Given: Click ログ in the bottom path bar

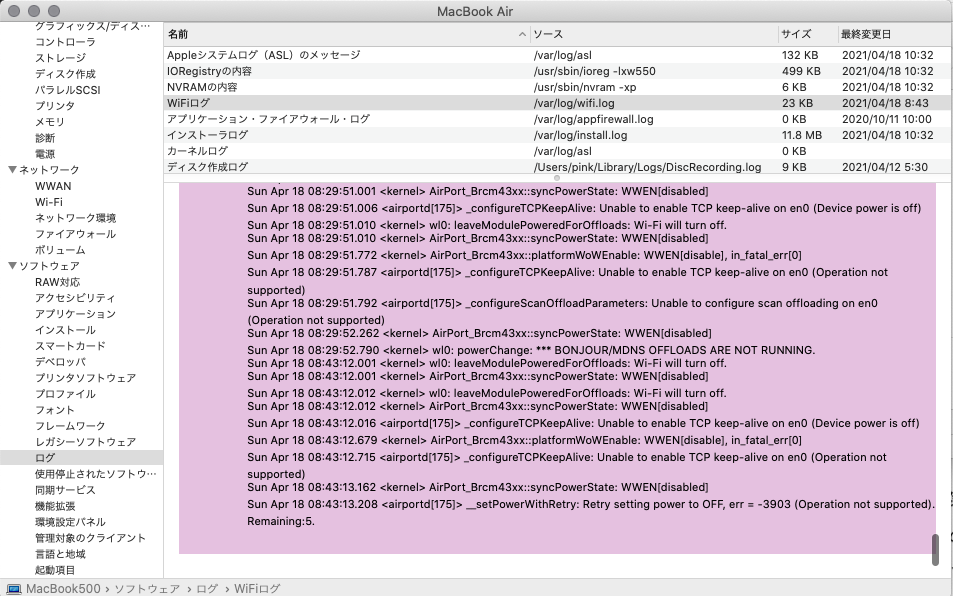Looking at the screenshot, I should (207, 589).
